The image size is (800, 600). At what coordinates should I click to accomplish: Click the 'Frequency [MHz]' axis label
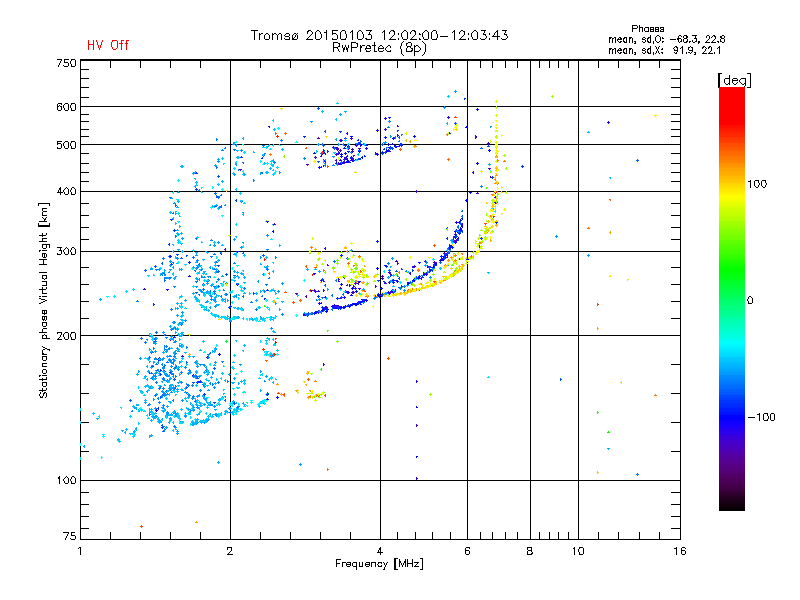[379, 564]
